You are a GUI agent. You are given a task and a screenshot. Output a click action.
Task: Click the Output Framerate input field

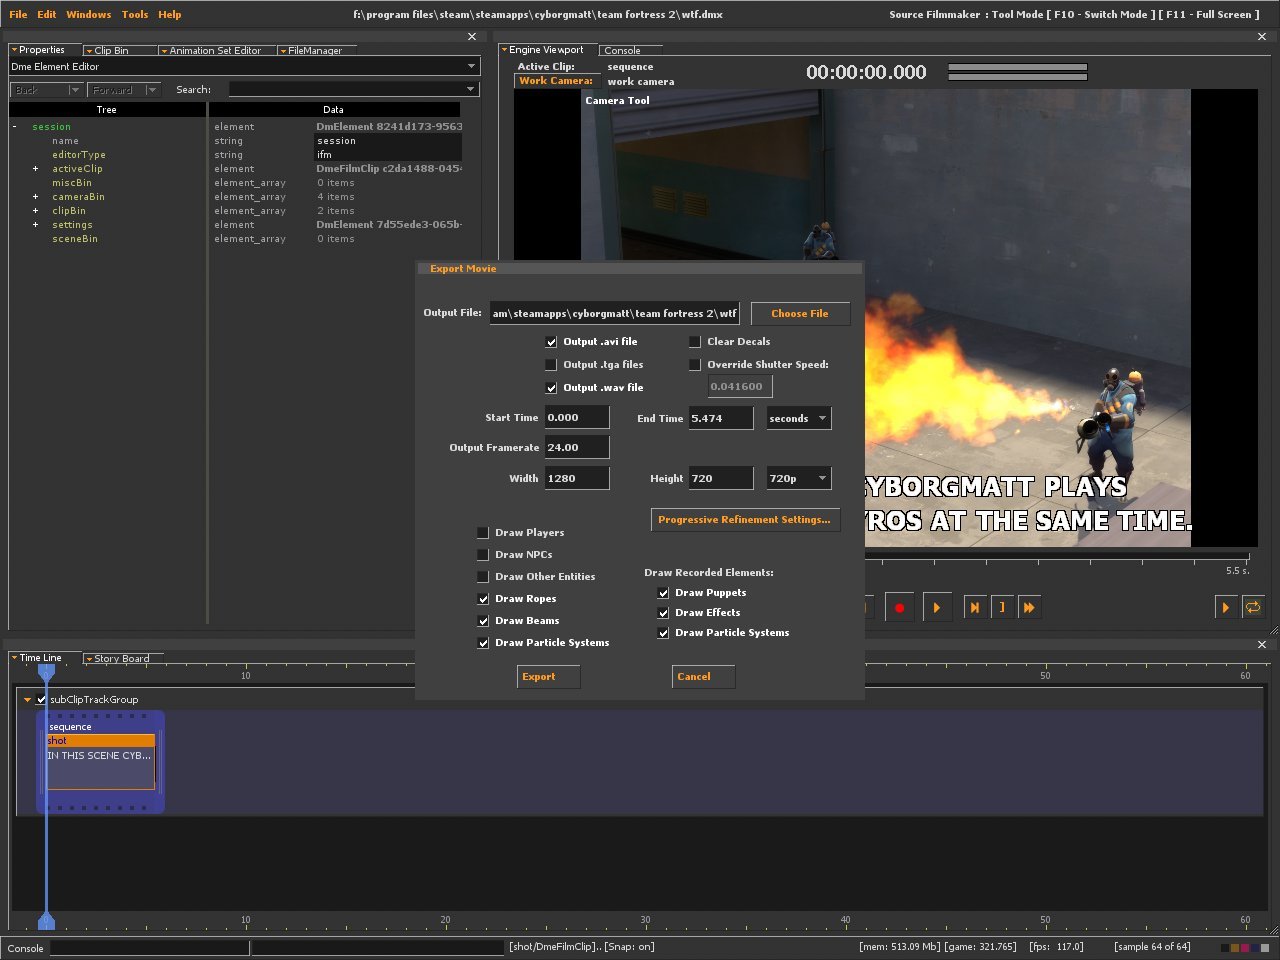tap(576, 448)
